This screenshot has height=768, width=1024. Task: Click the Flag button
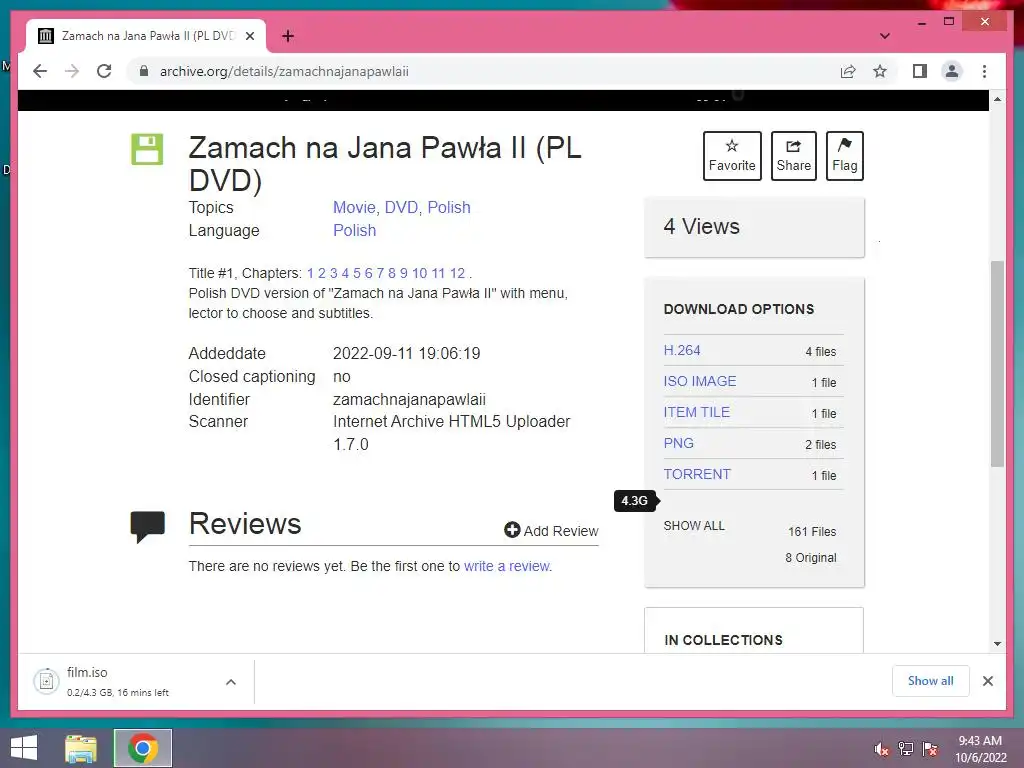(x=844, y=155)
